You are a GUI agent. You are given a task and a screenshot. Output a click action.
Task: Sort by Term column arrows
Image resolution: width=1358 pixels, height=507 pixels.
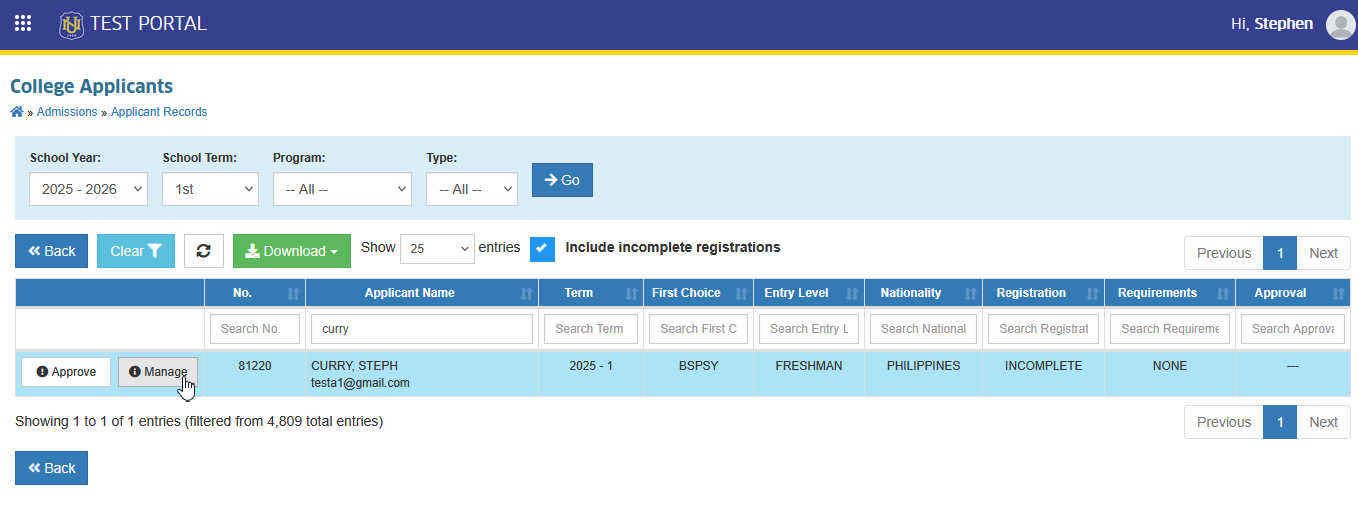631,293
